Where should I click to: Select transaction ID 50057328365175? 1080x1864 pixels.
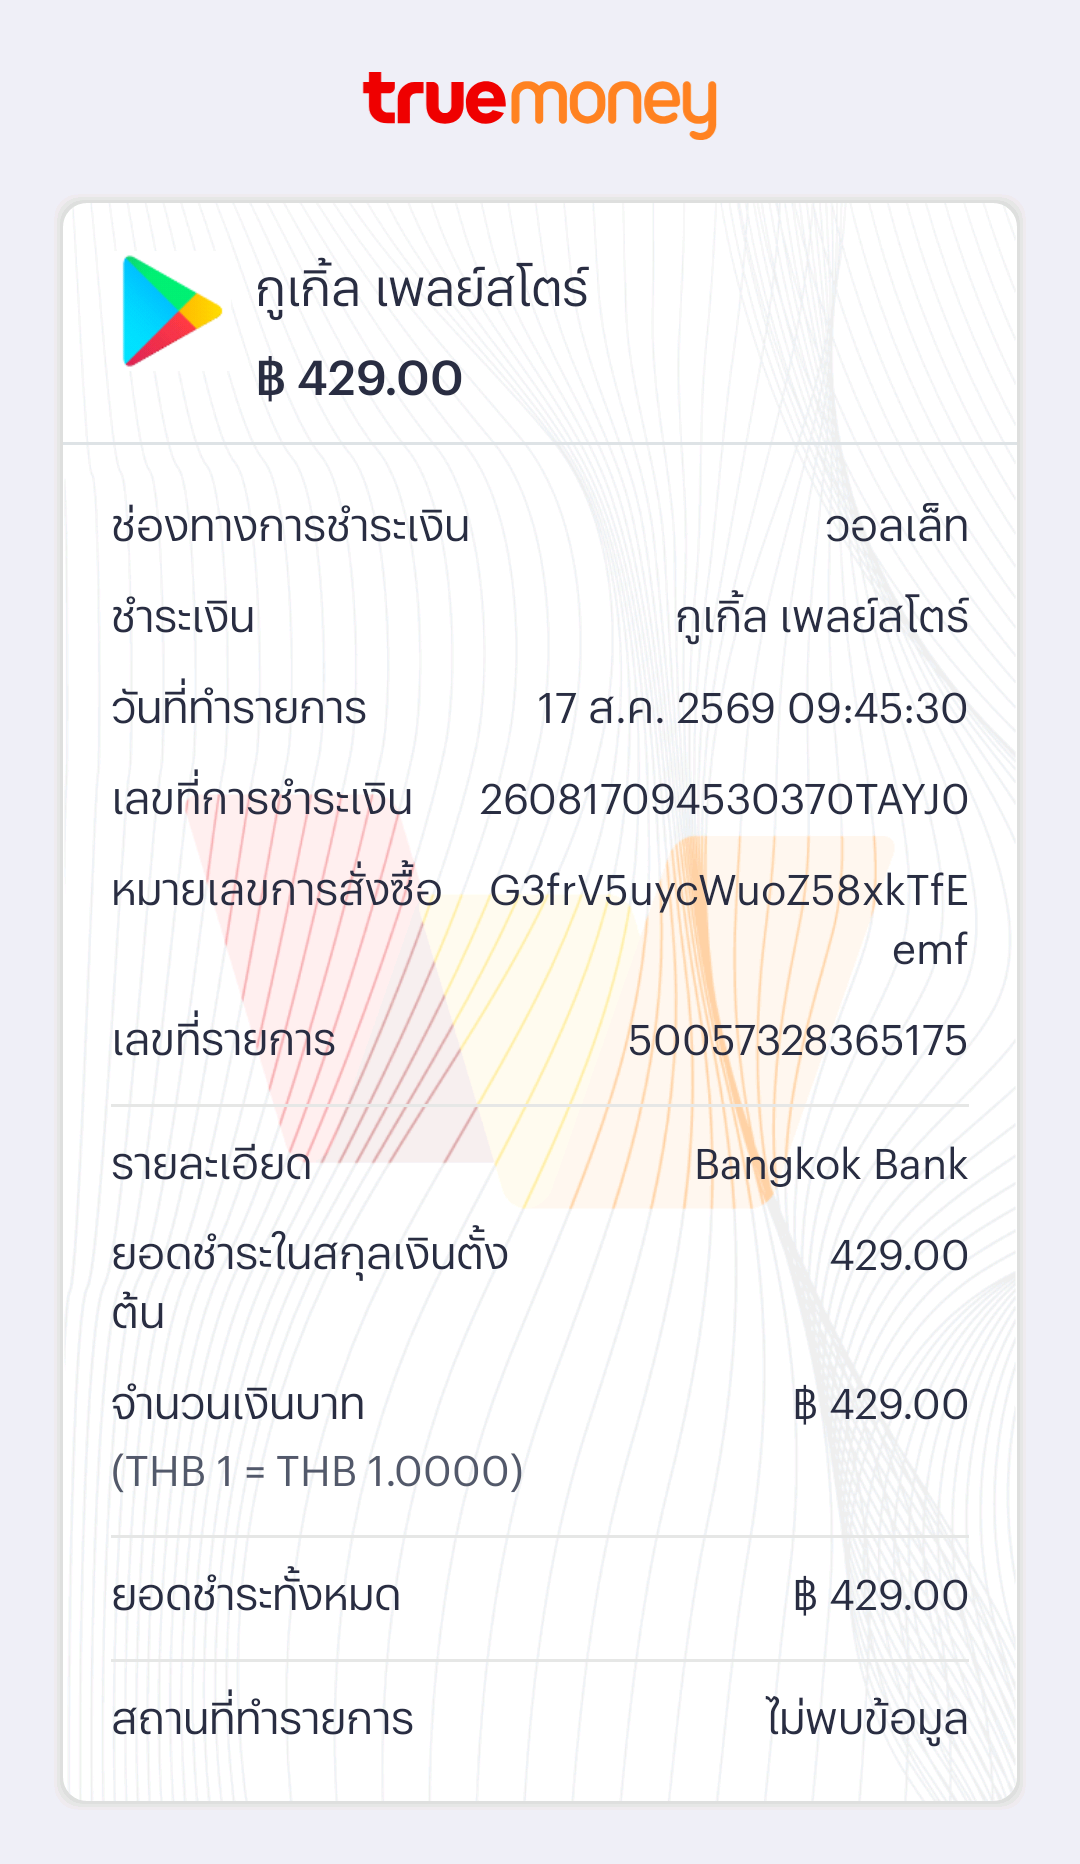(x=798, y=1041)
